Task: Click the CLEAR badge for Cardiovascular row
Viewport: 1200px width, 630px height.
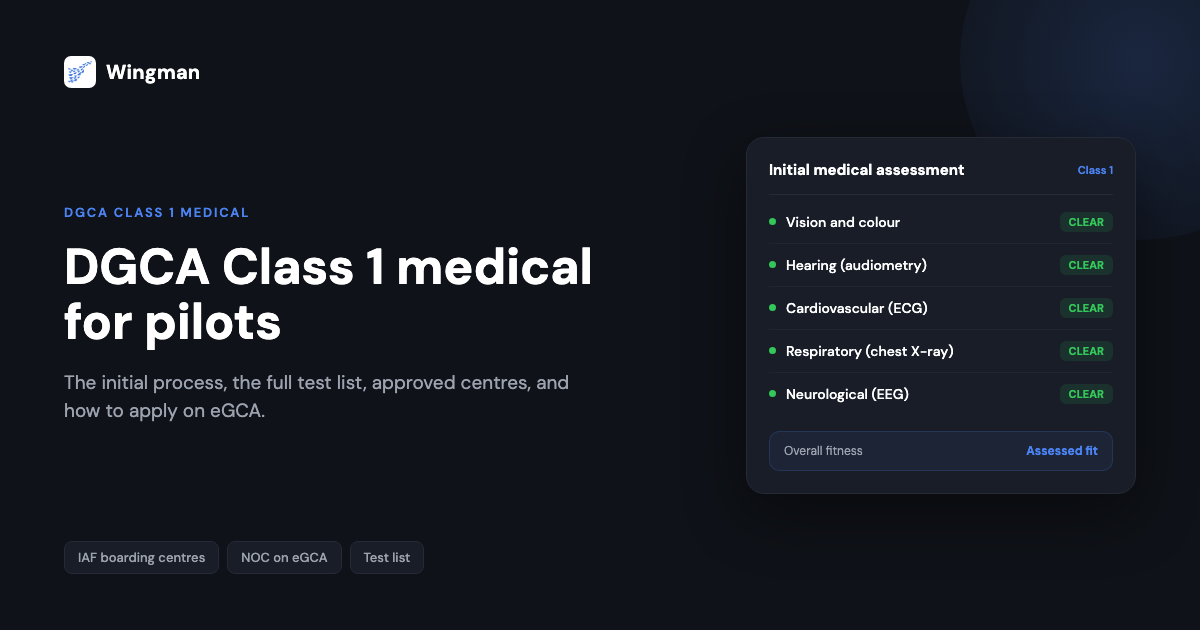Action: [x=1086, y=308]
